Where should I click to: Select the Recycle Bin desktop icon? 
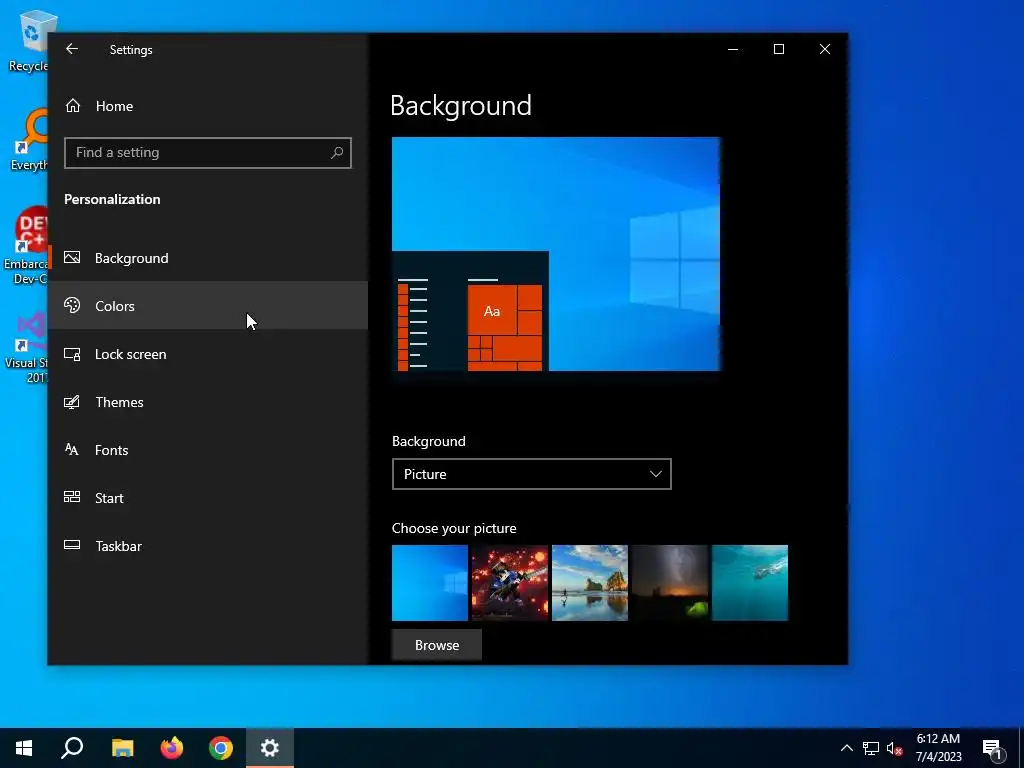(x=28, y=40)
